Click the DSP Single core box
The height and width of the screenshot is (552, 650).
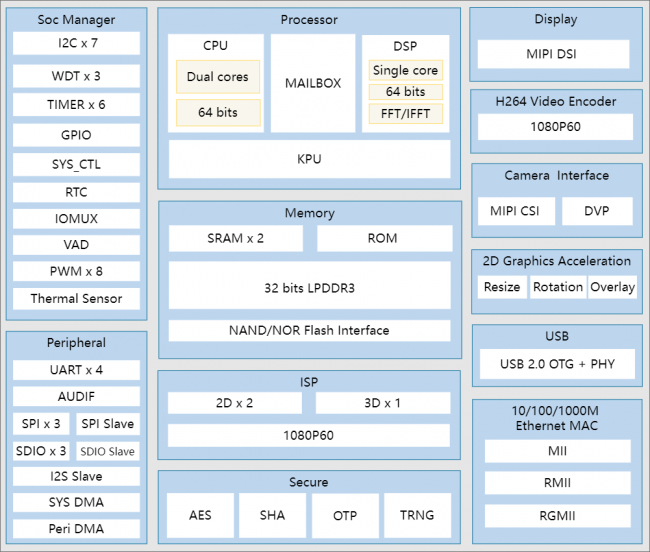[x=405, y=70]
